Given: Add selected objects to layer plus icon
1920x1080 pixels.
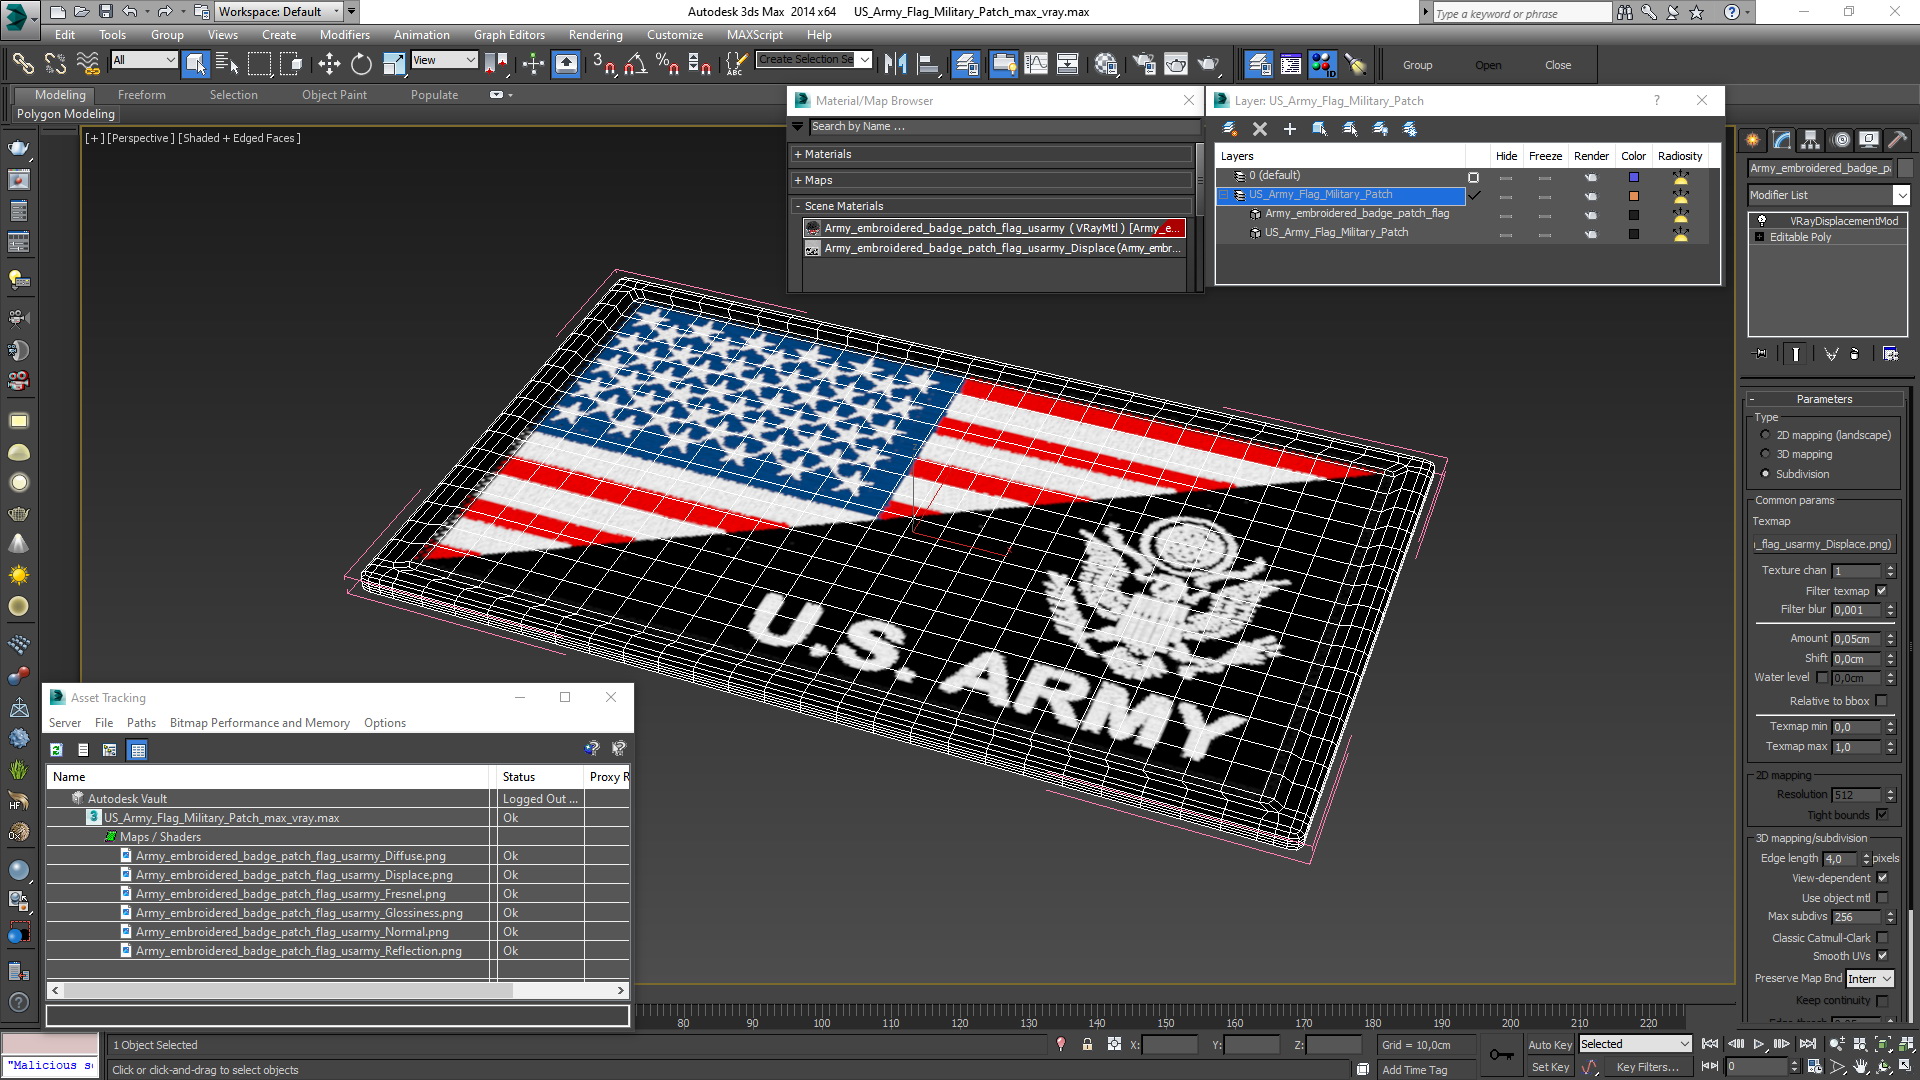Looking at the screenshot, I should (x=1290, y=129).
